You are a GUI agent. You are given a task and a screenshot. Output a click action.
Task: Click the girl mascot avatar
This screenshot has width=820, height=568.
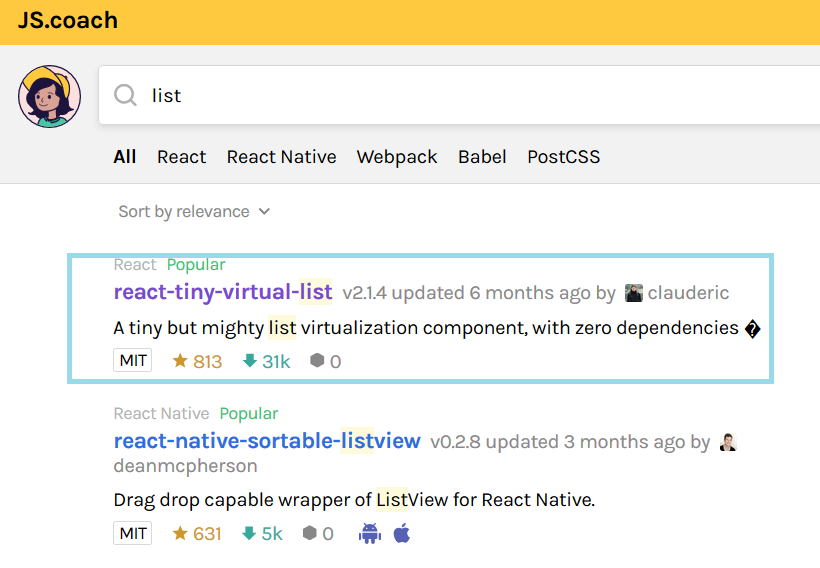[x=49, y=96]
